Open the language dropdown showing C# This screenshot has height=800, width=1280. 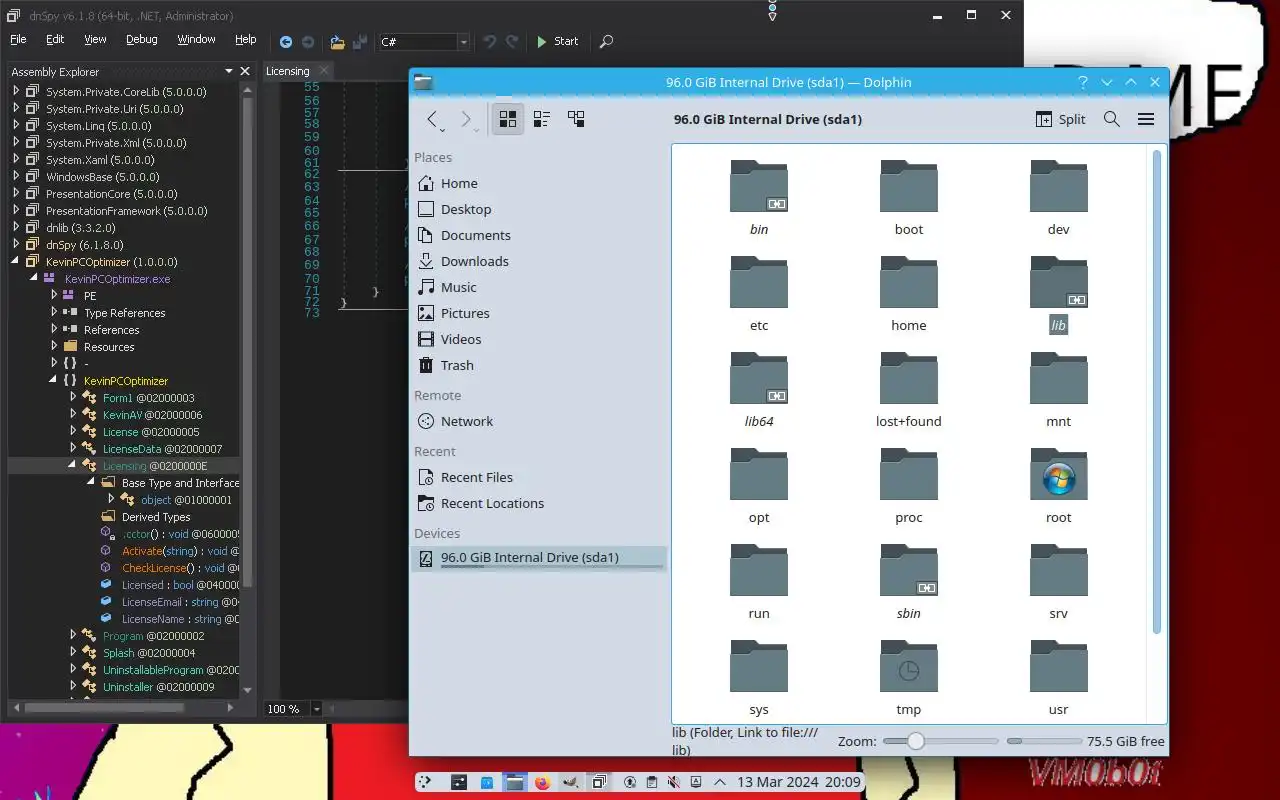424,42
